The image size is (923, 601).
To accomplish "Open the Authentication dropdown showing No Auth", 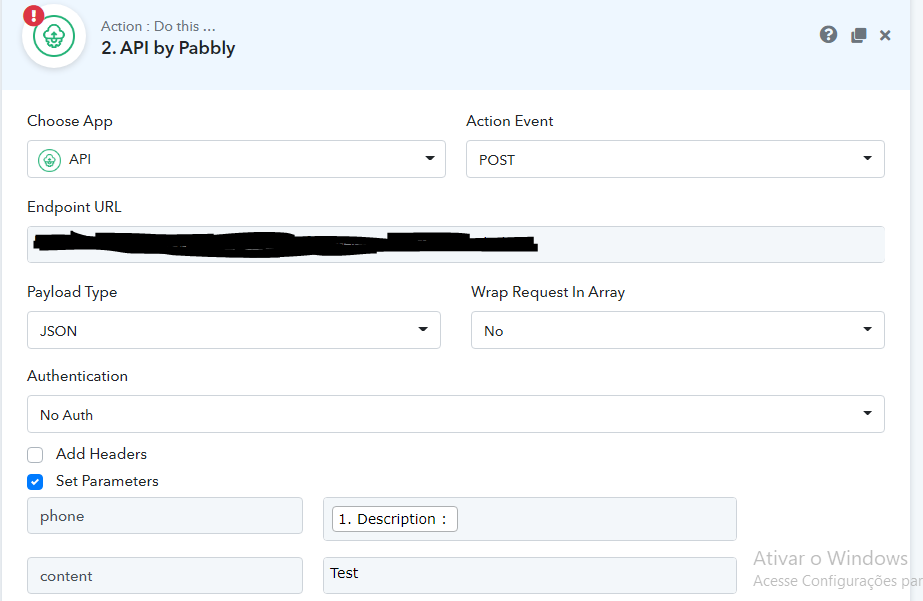I will (x=456, y=414).
